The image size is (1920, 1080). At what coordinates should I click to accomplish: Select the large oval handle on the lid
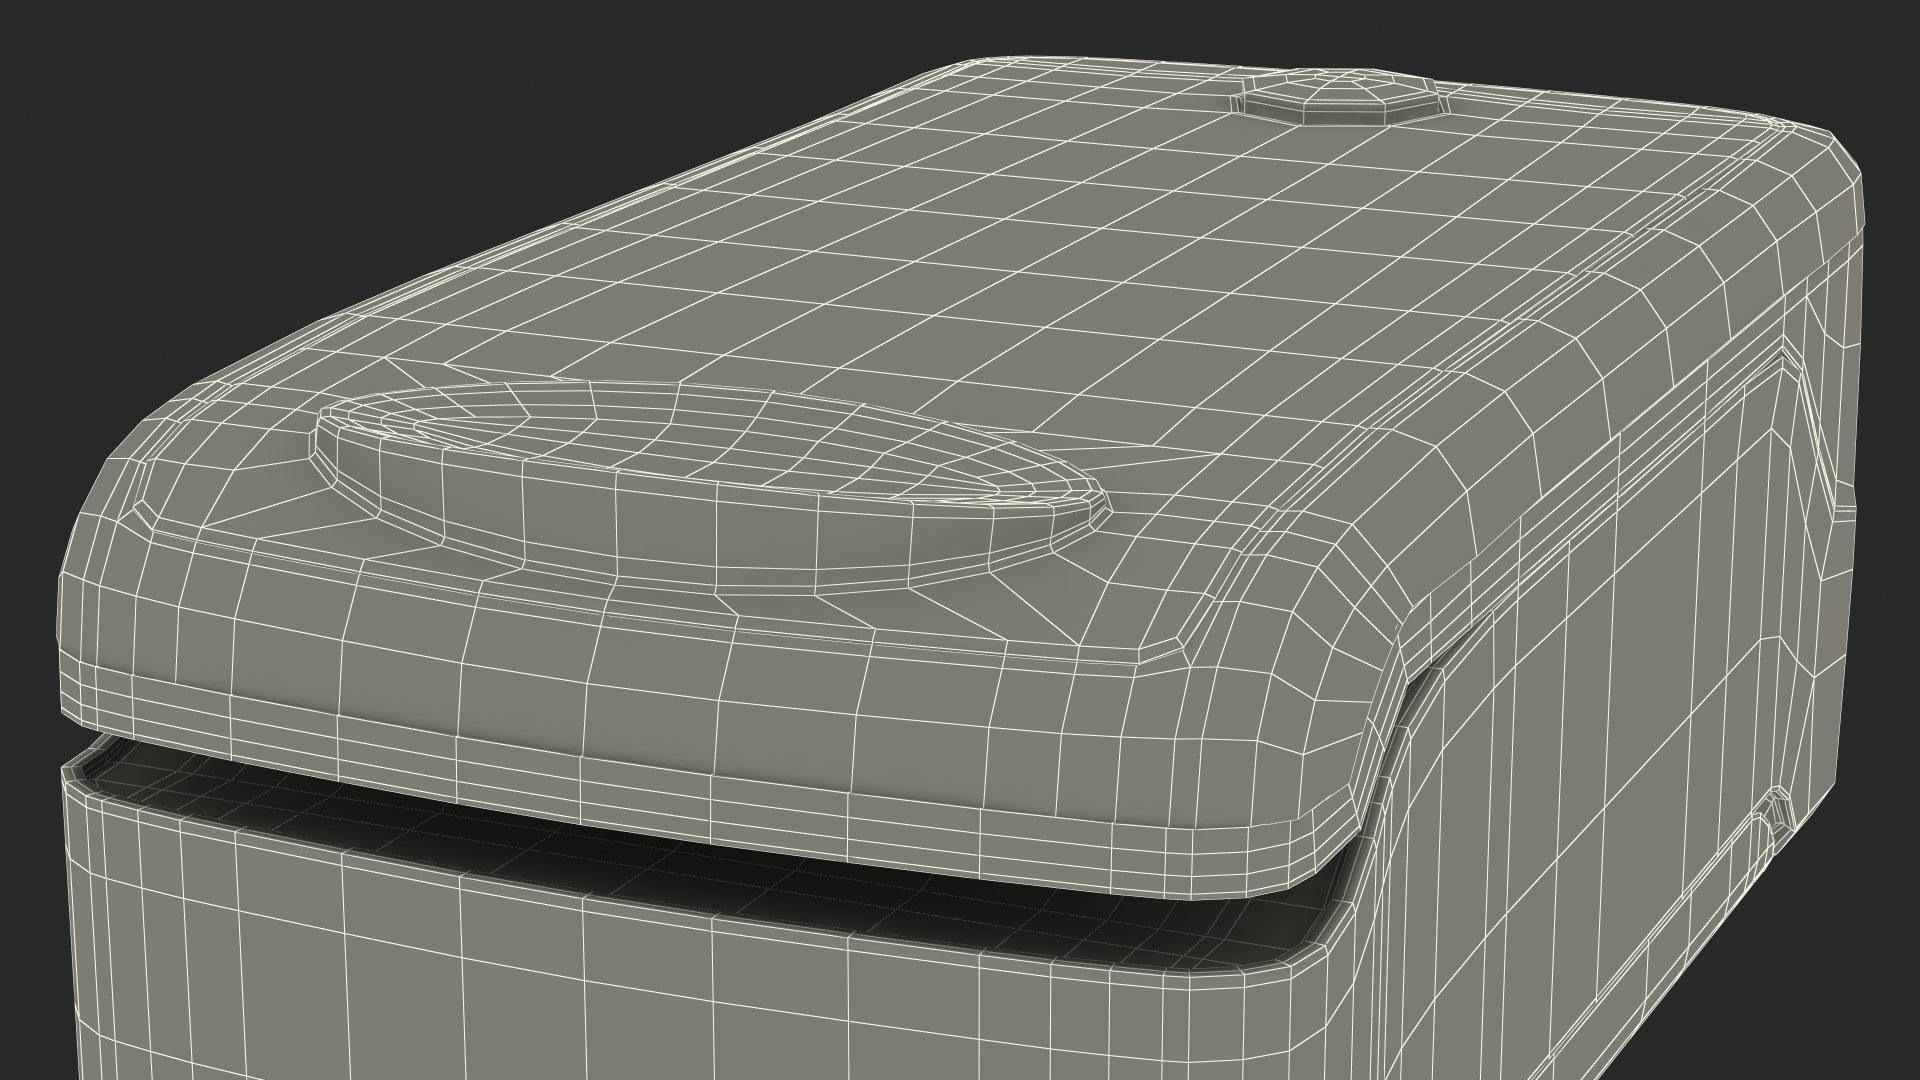[x=711, y=487]
